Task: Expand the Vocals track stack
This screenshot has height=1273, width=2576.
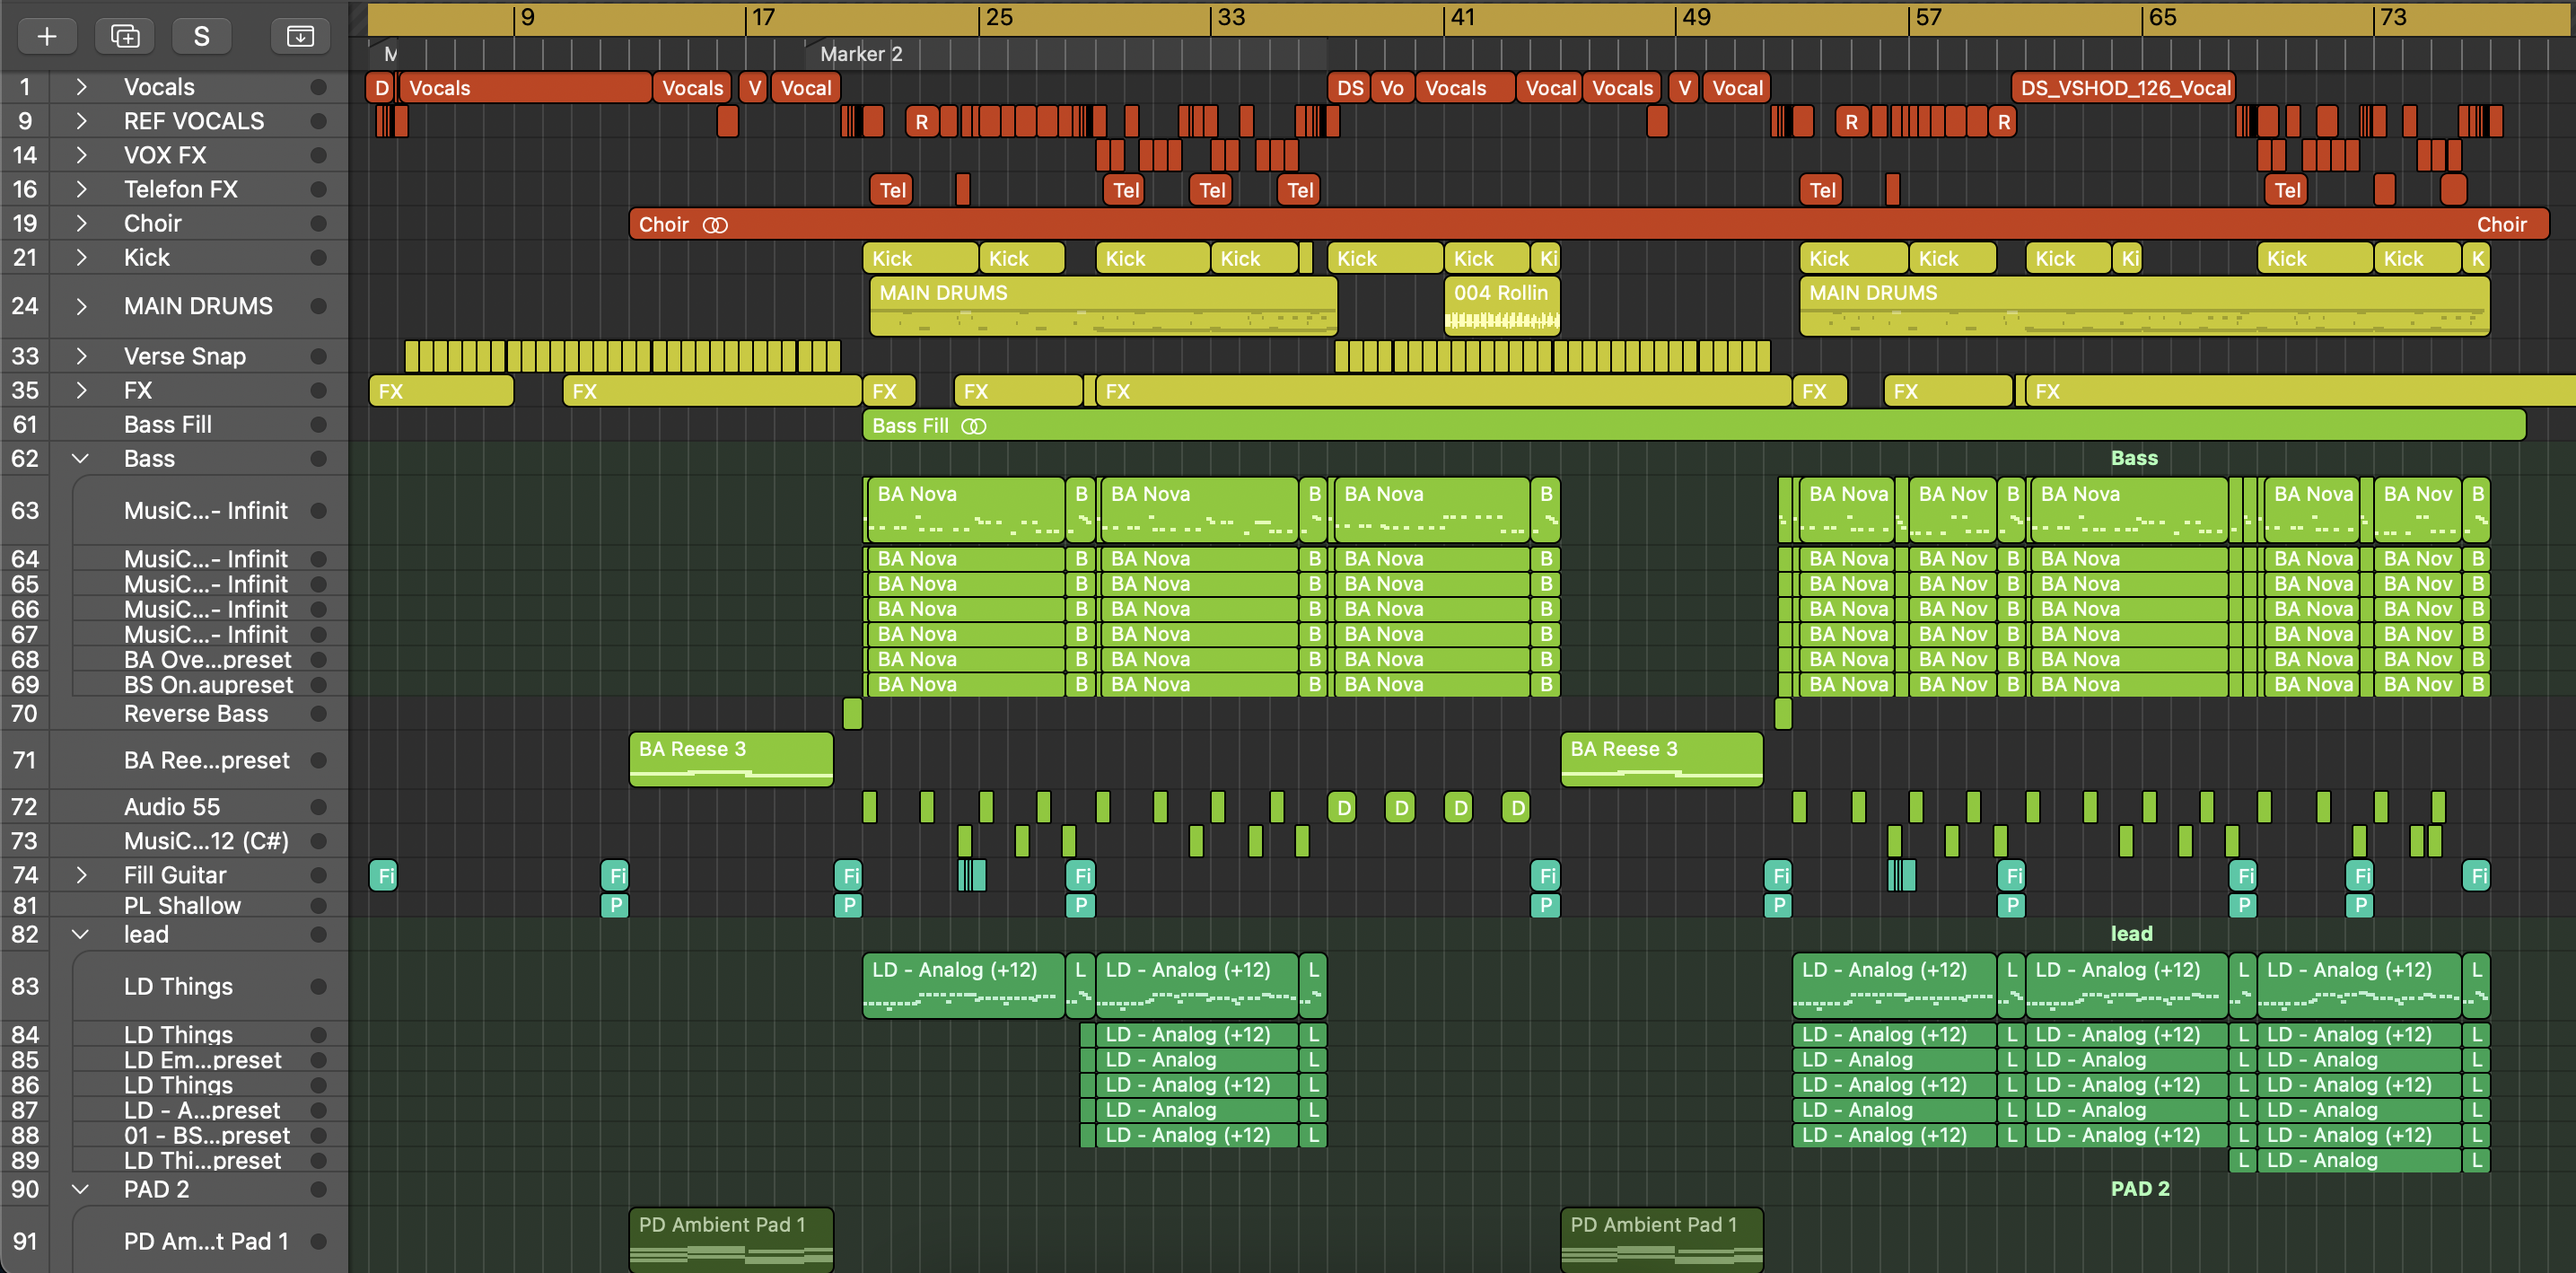Action: point(81,87)
